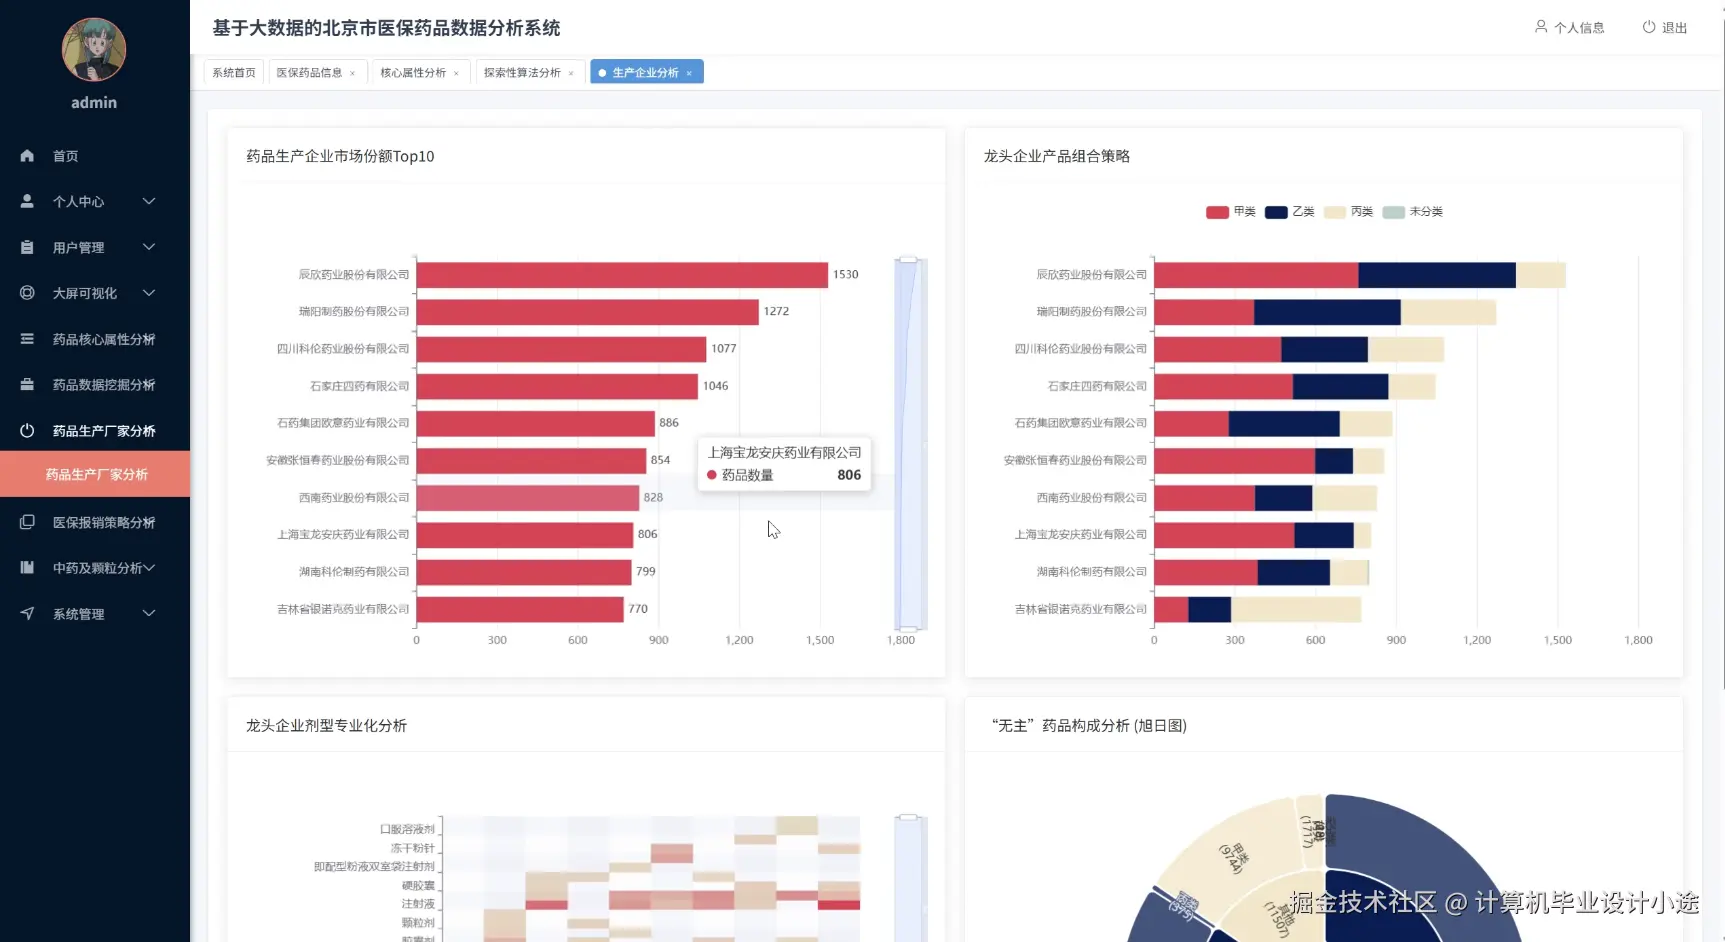The height and width of the screenshot is (942, 1725).
Task: Select the active 生产企业分析 tab
Action: (646, 72)
